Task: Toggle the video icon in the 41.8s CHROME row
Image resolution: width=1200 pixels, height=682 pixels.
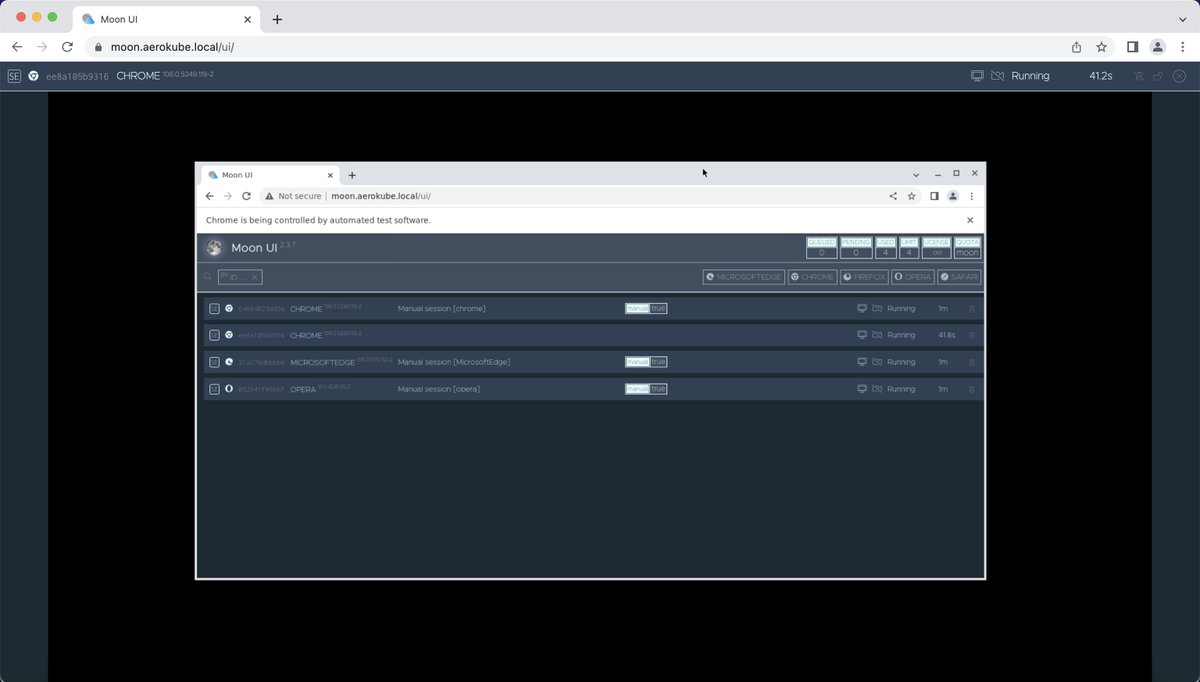Action: coord(877,335)
